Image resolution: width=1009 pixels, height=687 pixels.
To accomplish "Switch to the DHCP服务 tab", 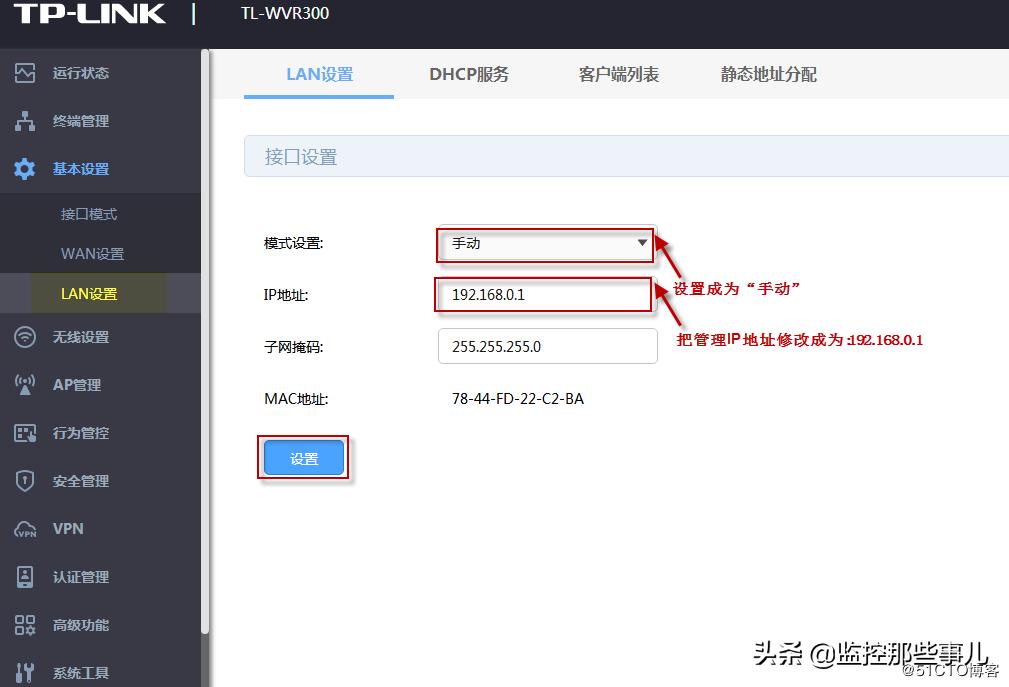I will (x=469, y=74).
